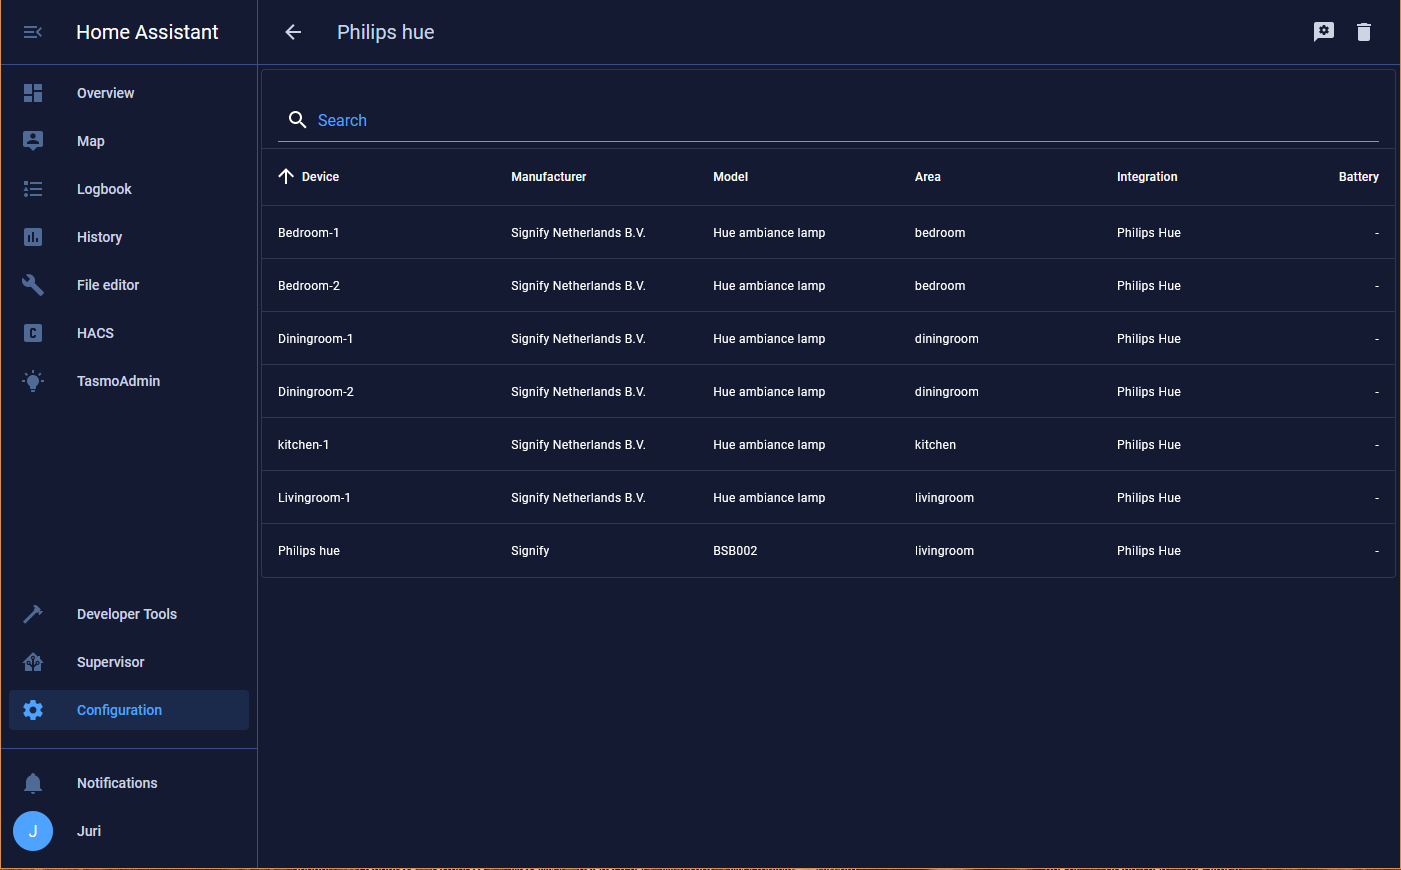Open Map page in sidebar
The image size is (1401, 870).
[129, 141]
